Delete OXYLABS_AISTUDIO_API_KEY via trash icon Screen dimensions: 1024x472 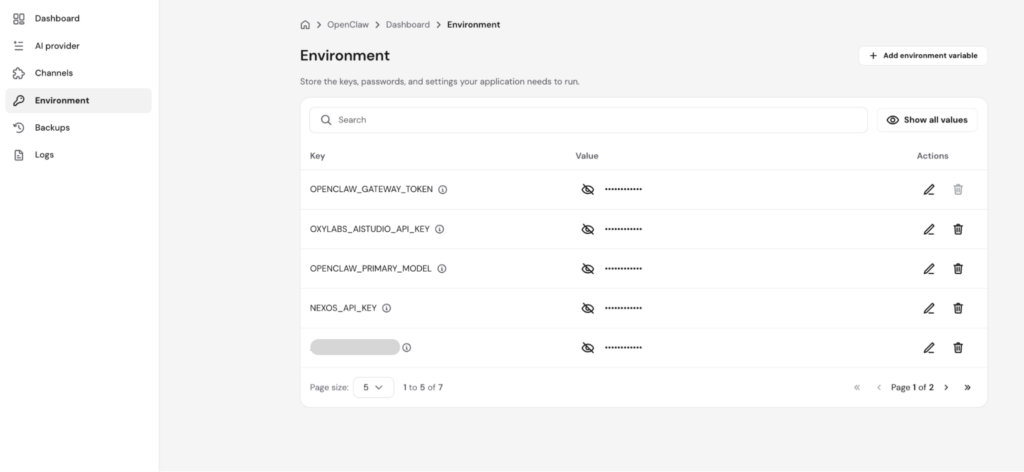[958, 229]
